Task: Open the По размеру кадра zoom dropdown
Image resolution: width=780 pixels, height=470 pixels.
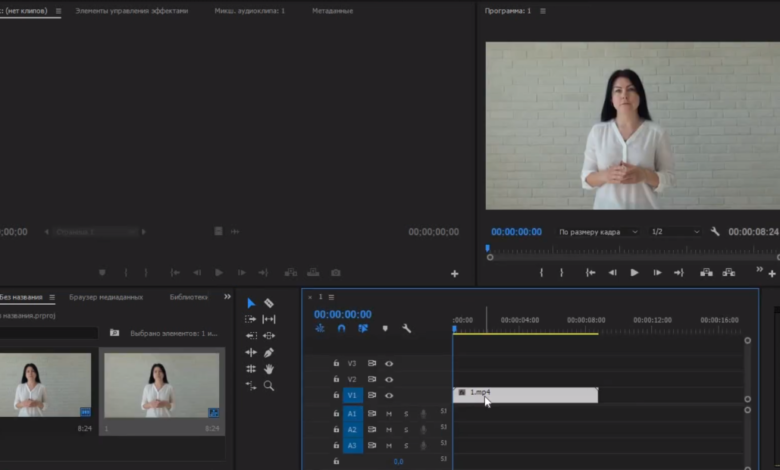Action: pyautogui.click(x=598, y=232)
